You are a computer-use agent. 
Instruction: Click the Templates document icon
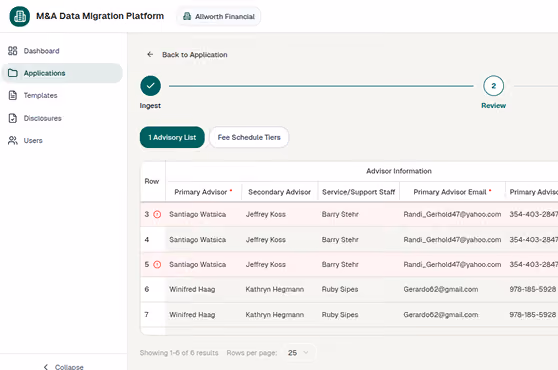12,95
